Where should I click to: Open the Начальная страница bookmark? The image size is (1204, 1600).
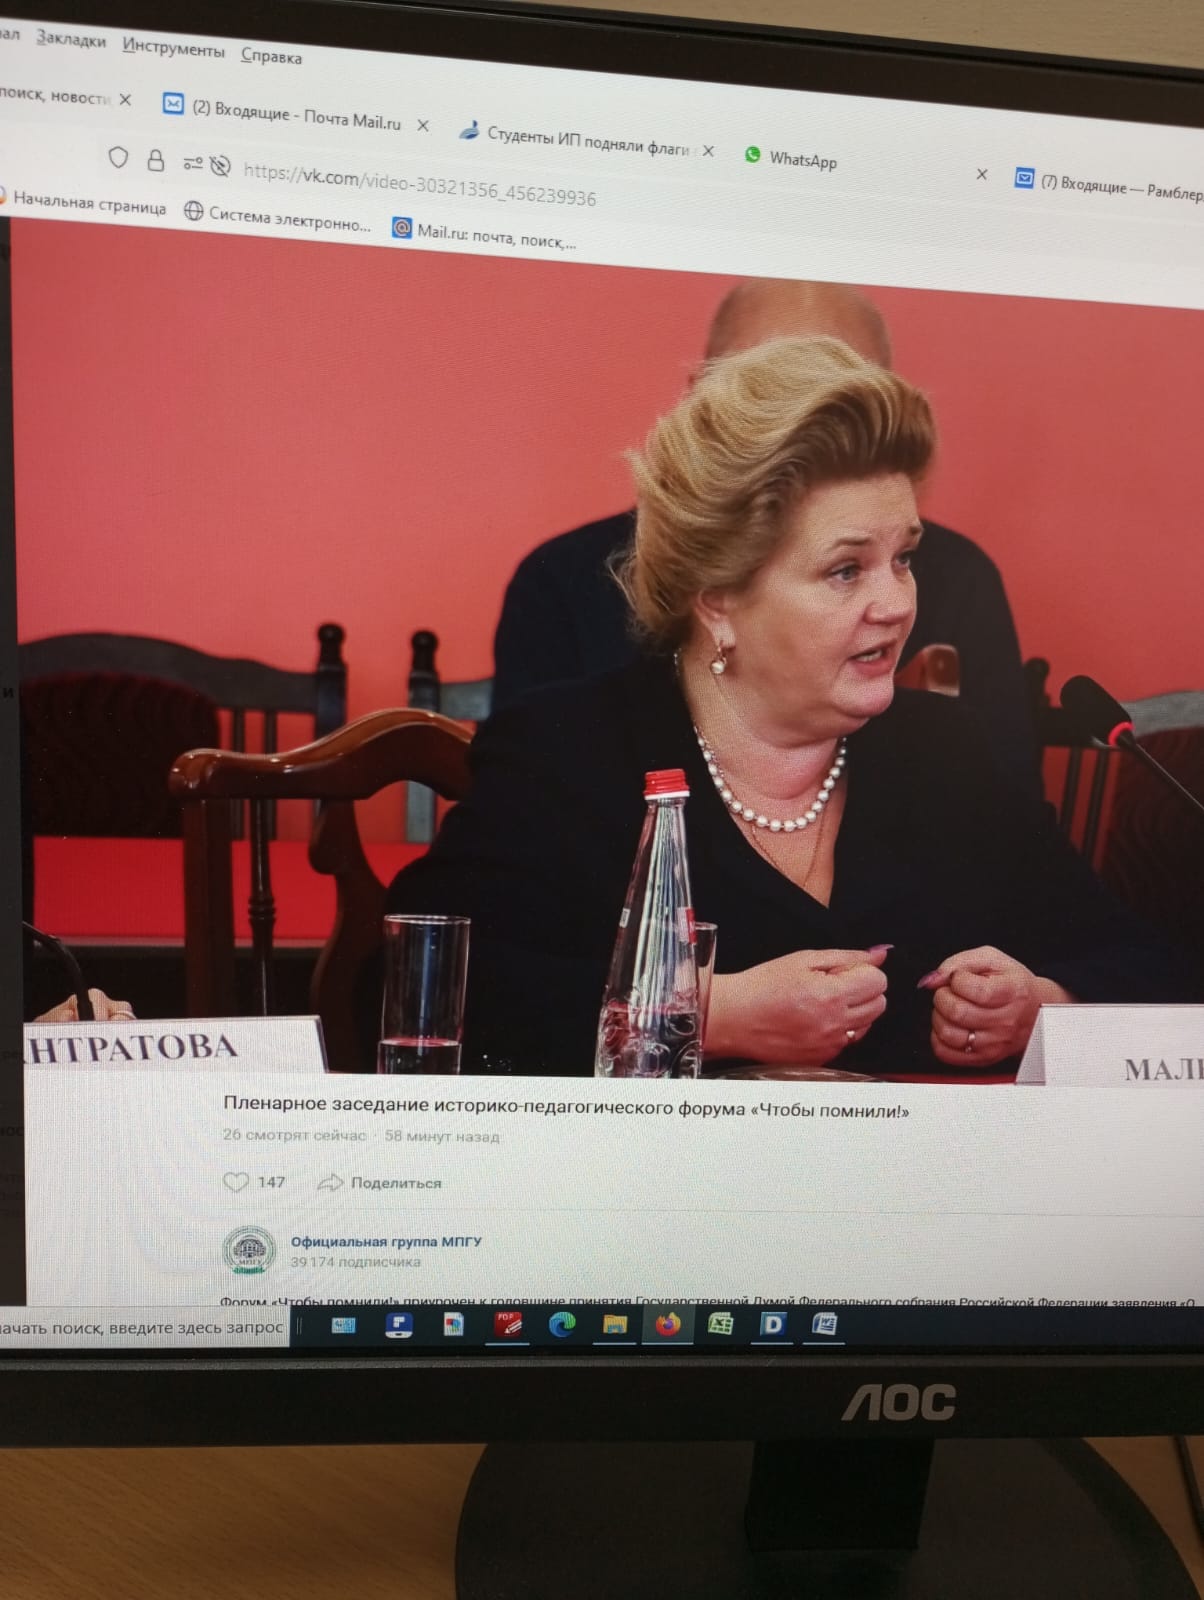[89, 203]
